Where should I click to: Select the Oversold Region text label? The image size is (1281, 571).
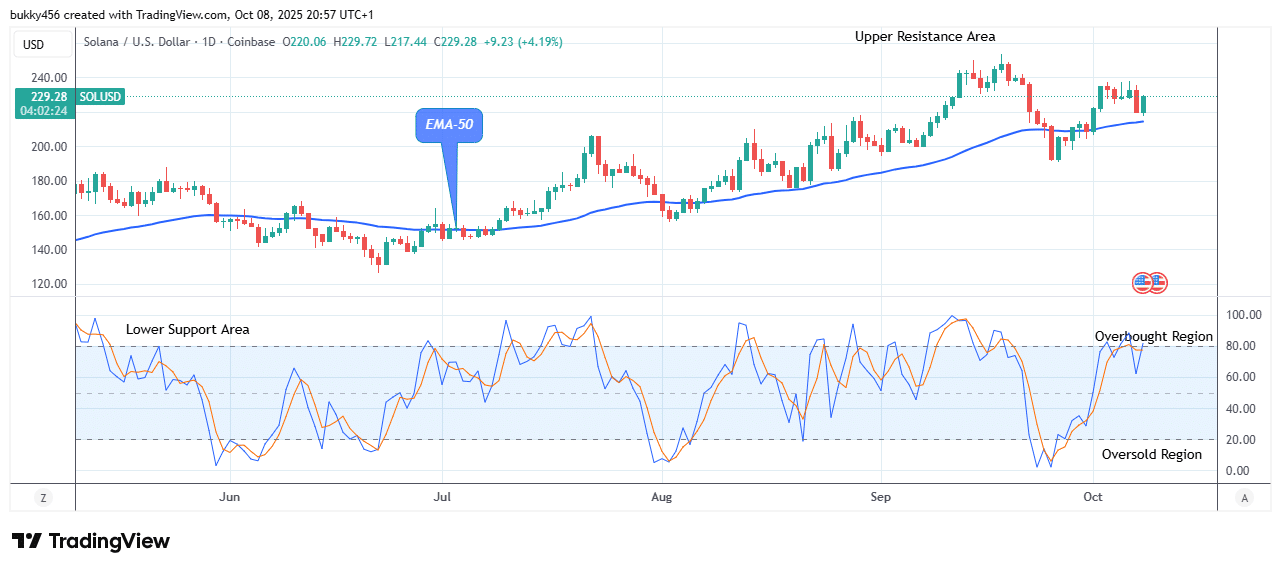pyautogui.click(x=1151, y=455)
